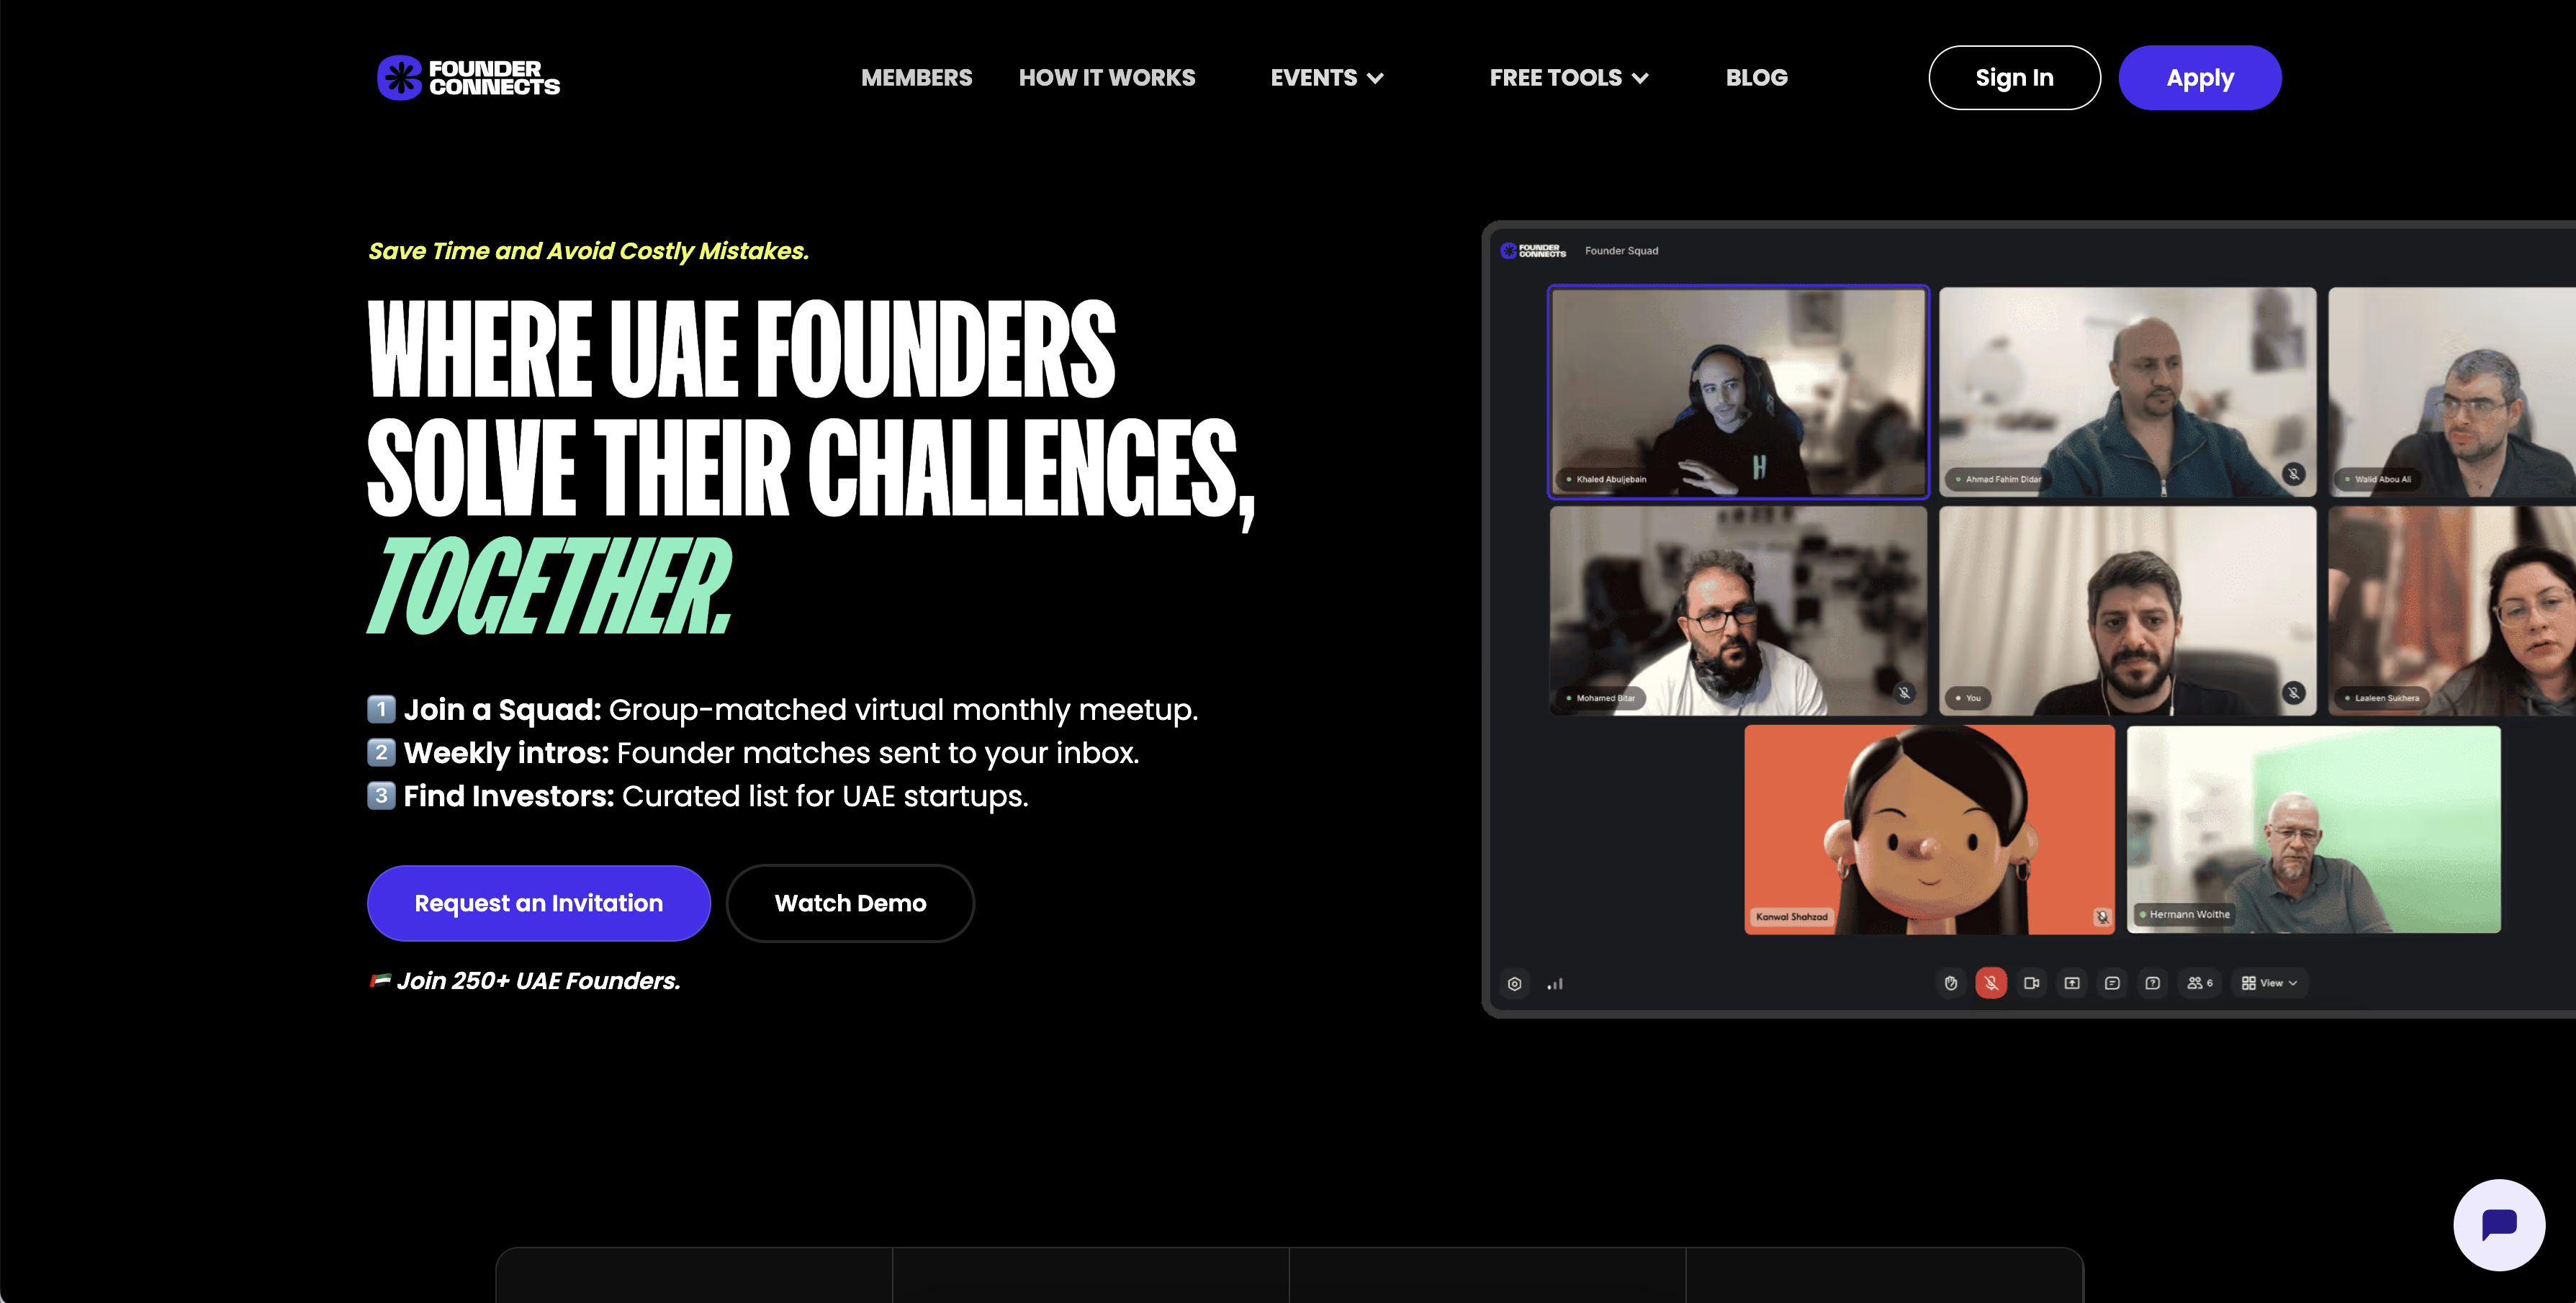Open the How It Works page
Viewport: 2576px width, 1303px height.
[1107, 78]
